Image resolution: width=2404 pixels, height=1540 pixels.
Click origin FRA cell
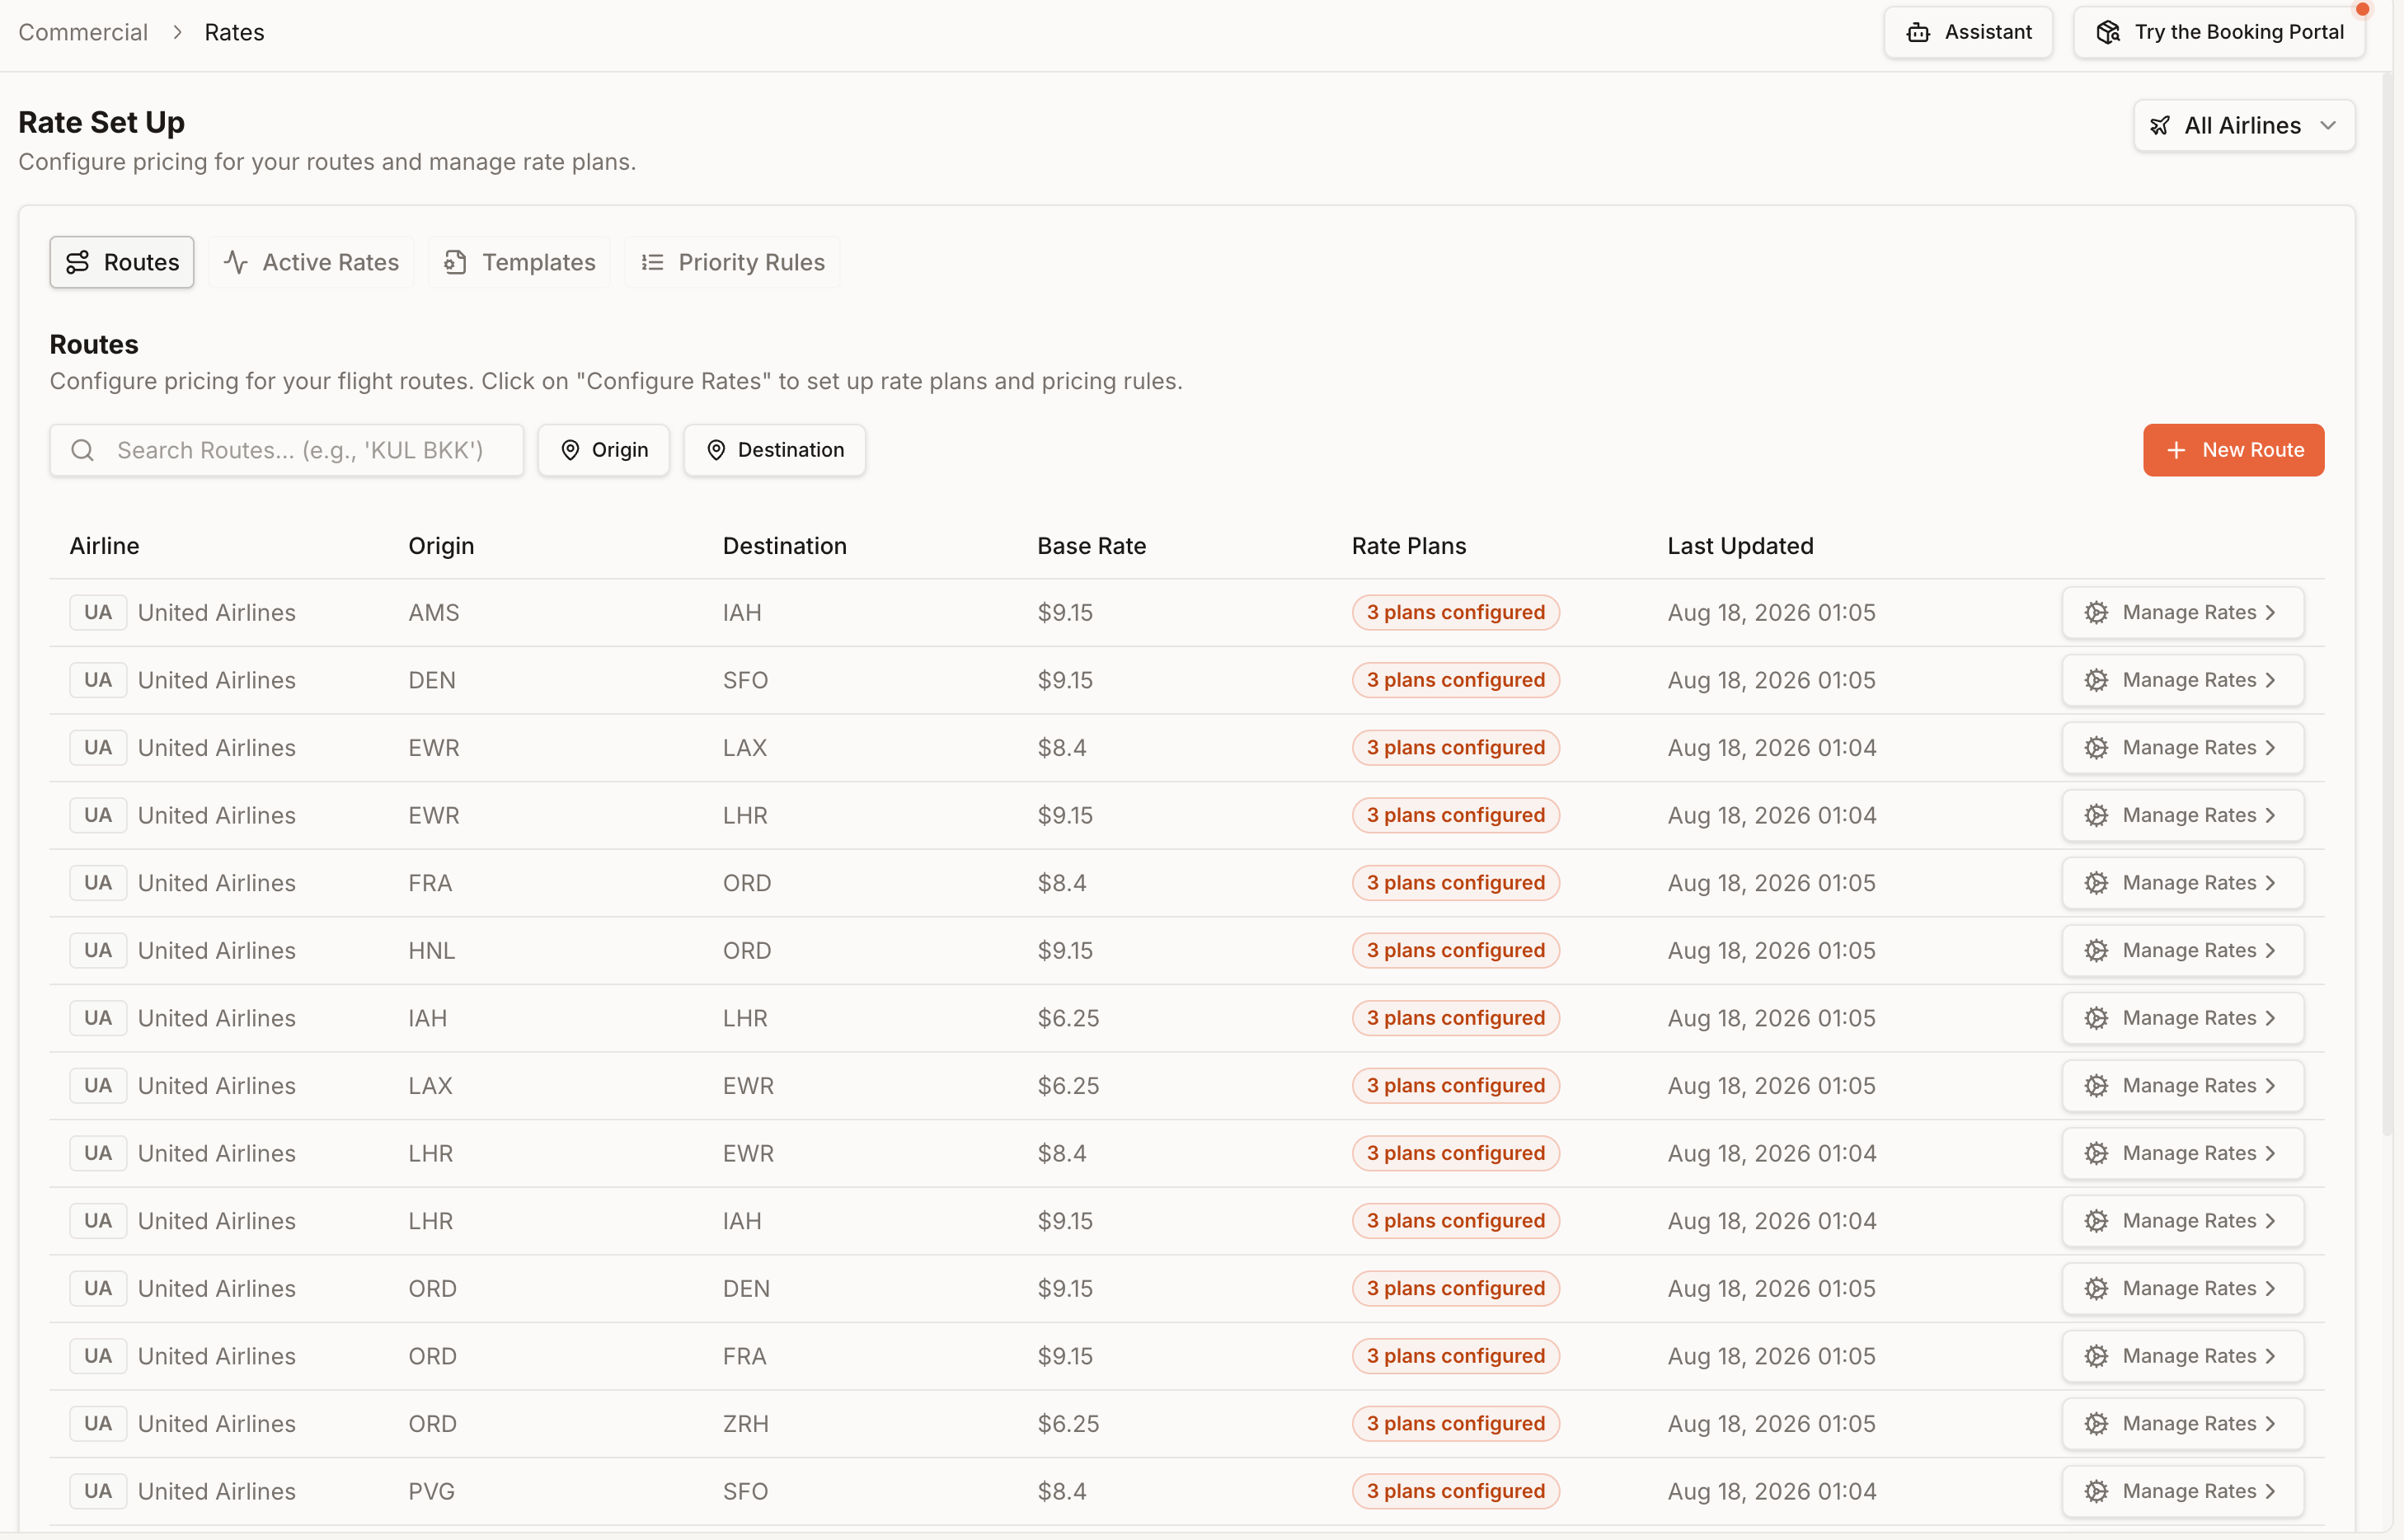(x=430, y=883)
